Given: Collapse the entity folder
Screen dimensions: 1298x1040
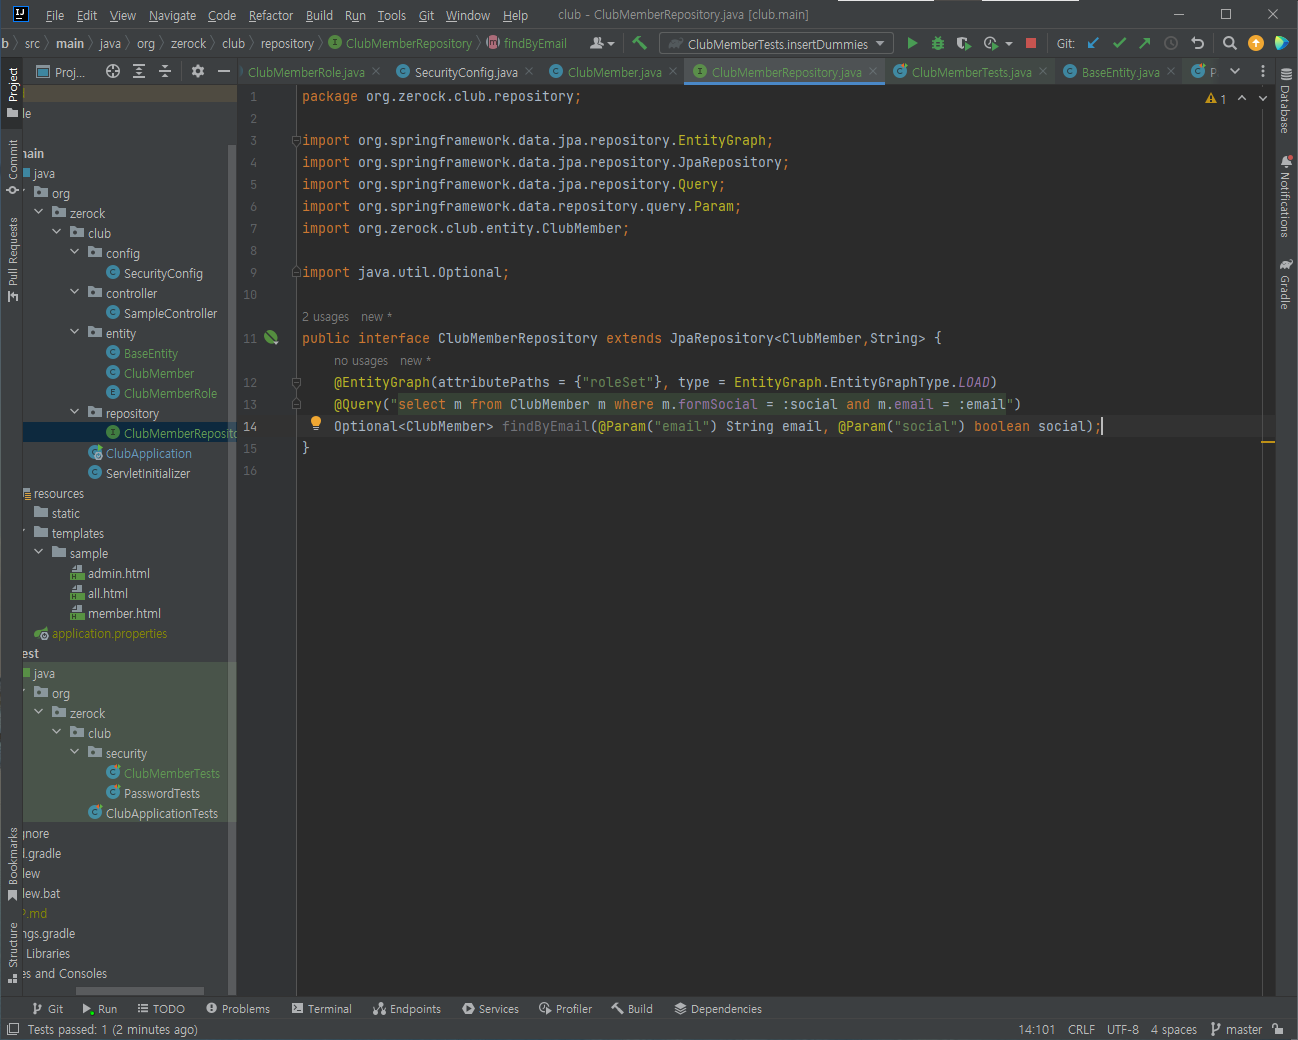Looking at the screenshot, I should click(x=75, y=332).
